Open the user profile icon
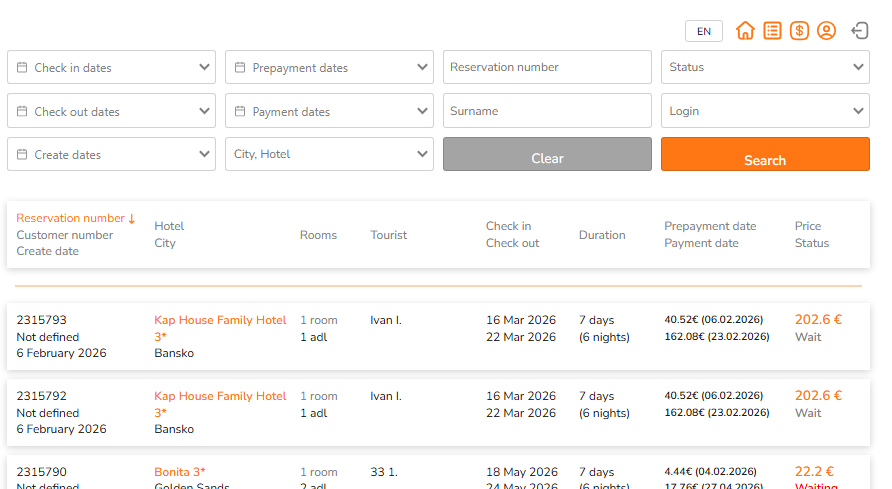 (x=826, y=31)
